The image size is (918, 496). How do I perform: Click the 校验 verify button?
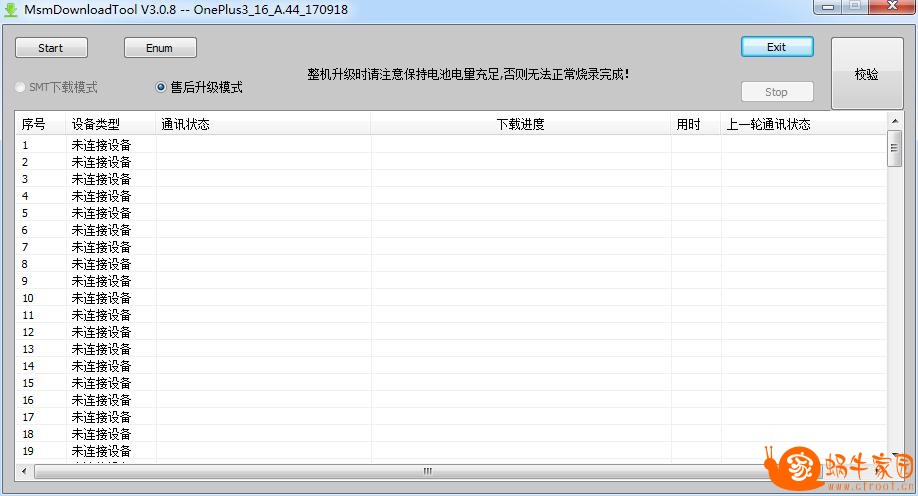point(867,74)
